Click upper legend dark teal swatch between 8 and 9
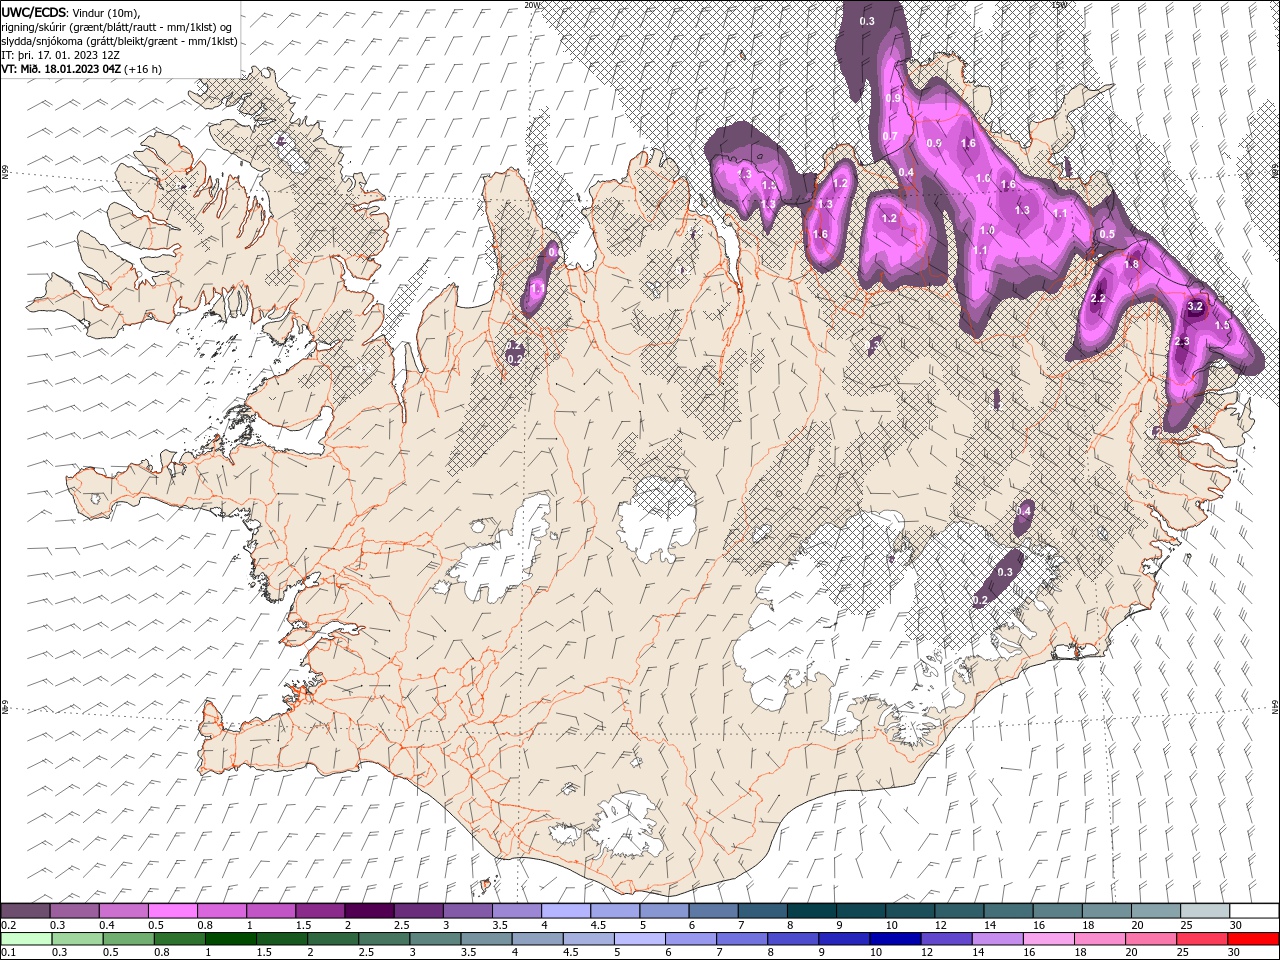The height and width of the screenshot is (960, 1280). tap(812, 911)
